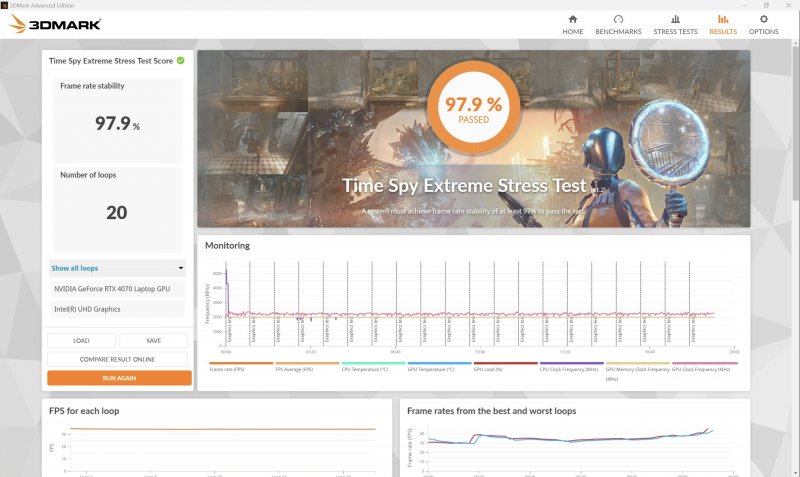The height and width of the screenshot is (477, 800).
Task: Click the green passed checkmark icon
Action: (x=180, y=61)
